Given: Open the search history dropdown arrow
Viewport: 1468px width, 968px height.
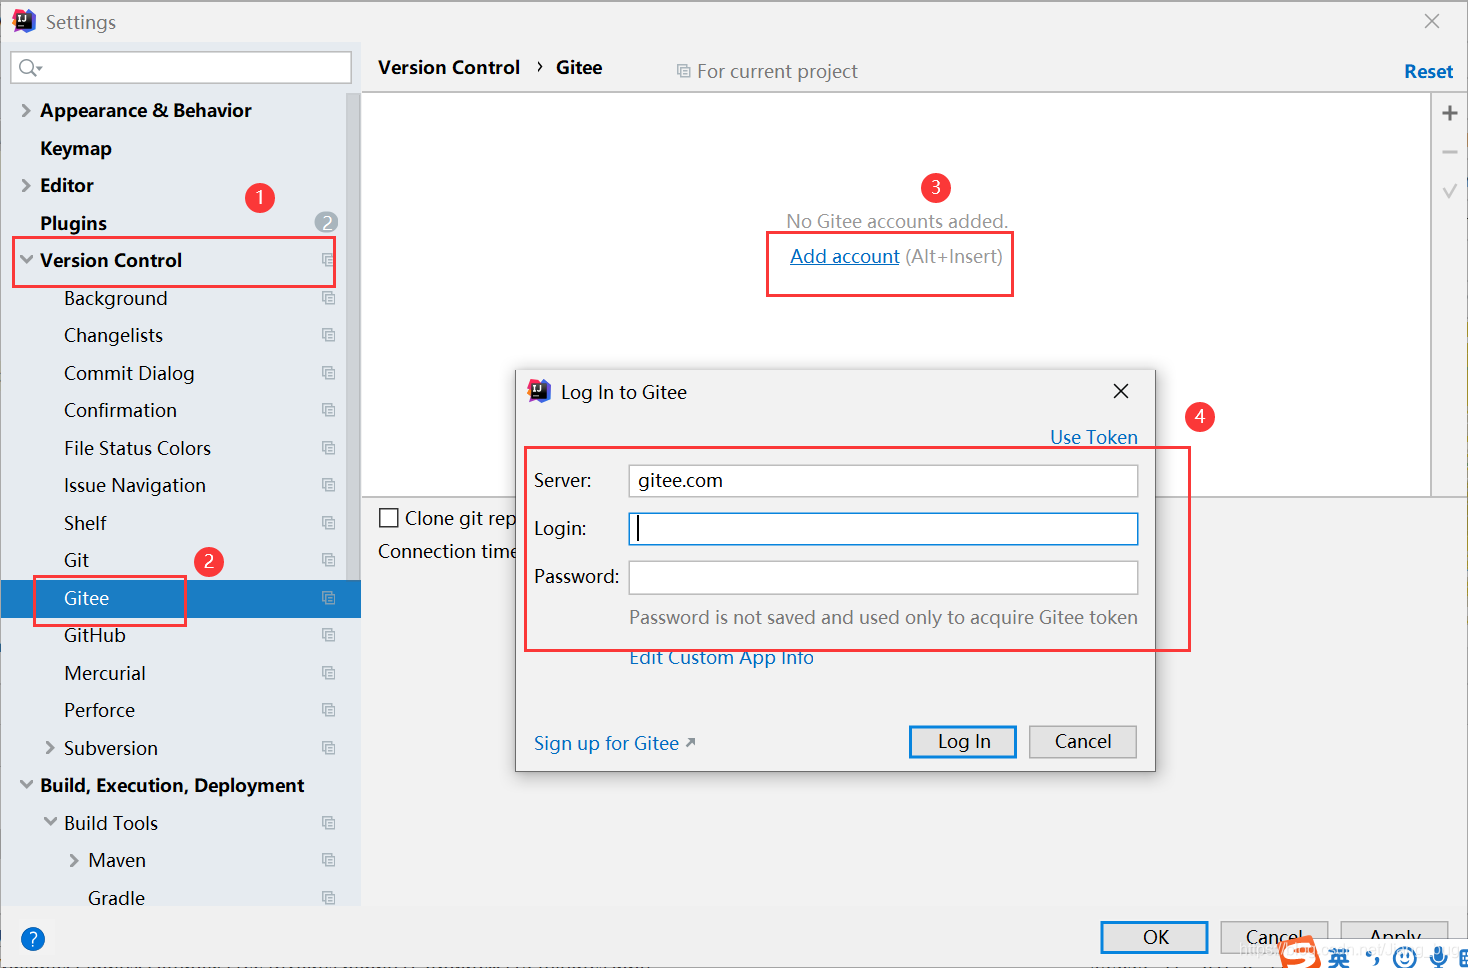Looking at the screenshot, I should [40, 69].
